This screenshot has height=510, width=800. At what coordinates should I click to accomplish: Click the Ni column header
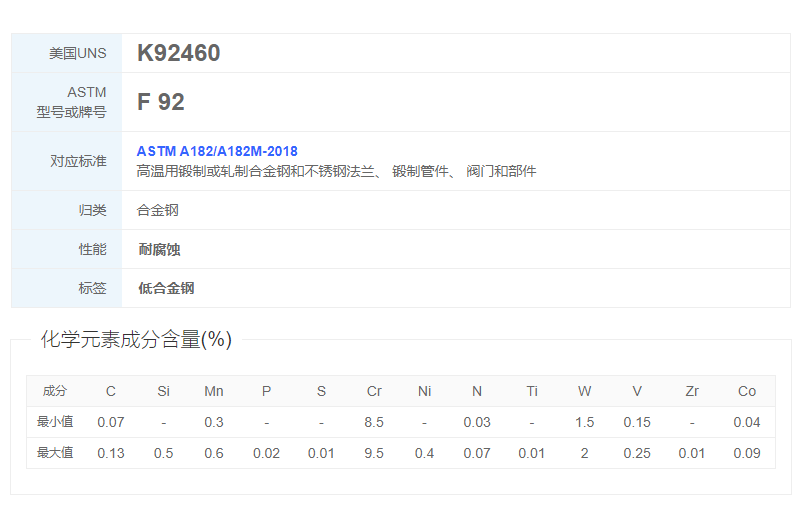click(x=424, y=391)
